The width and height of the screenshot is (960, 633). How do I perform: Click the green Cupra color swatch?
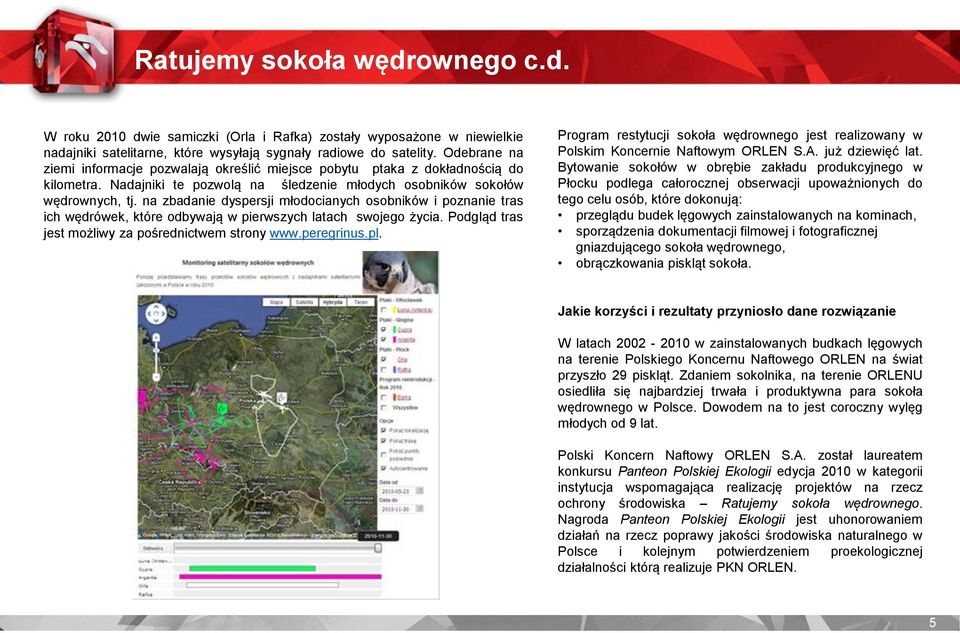394,329
